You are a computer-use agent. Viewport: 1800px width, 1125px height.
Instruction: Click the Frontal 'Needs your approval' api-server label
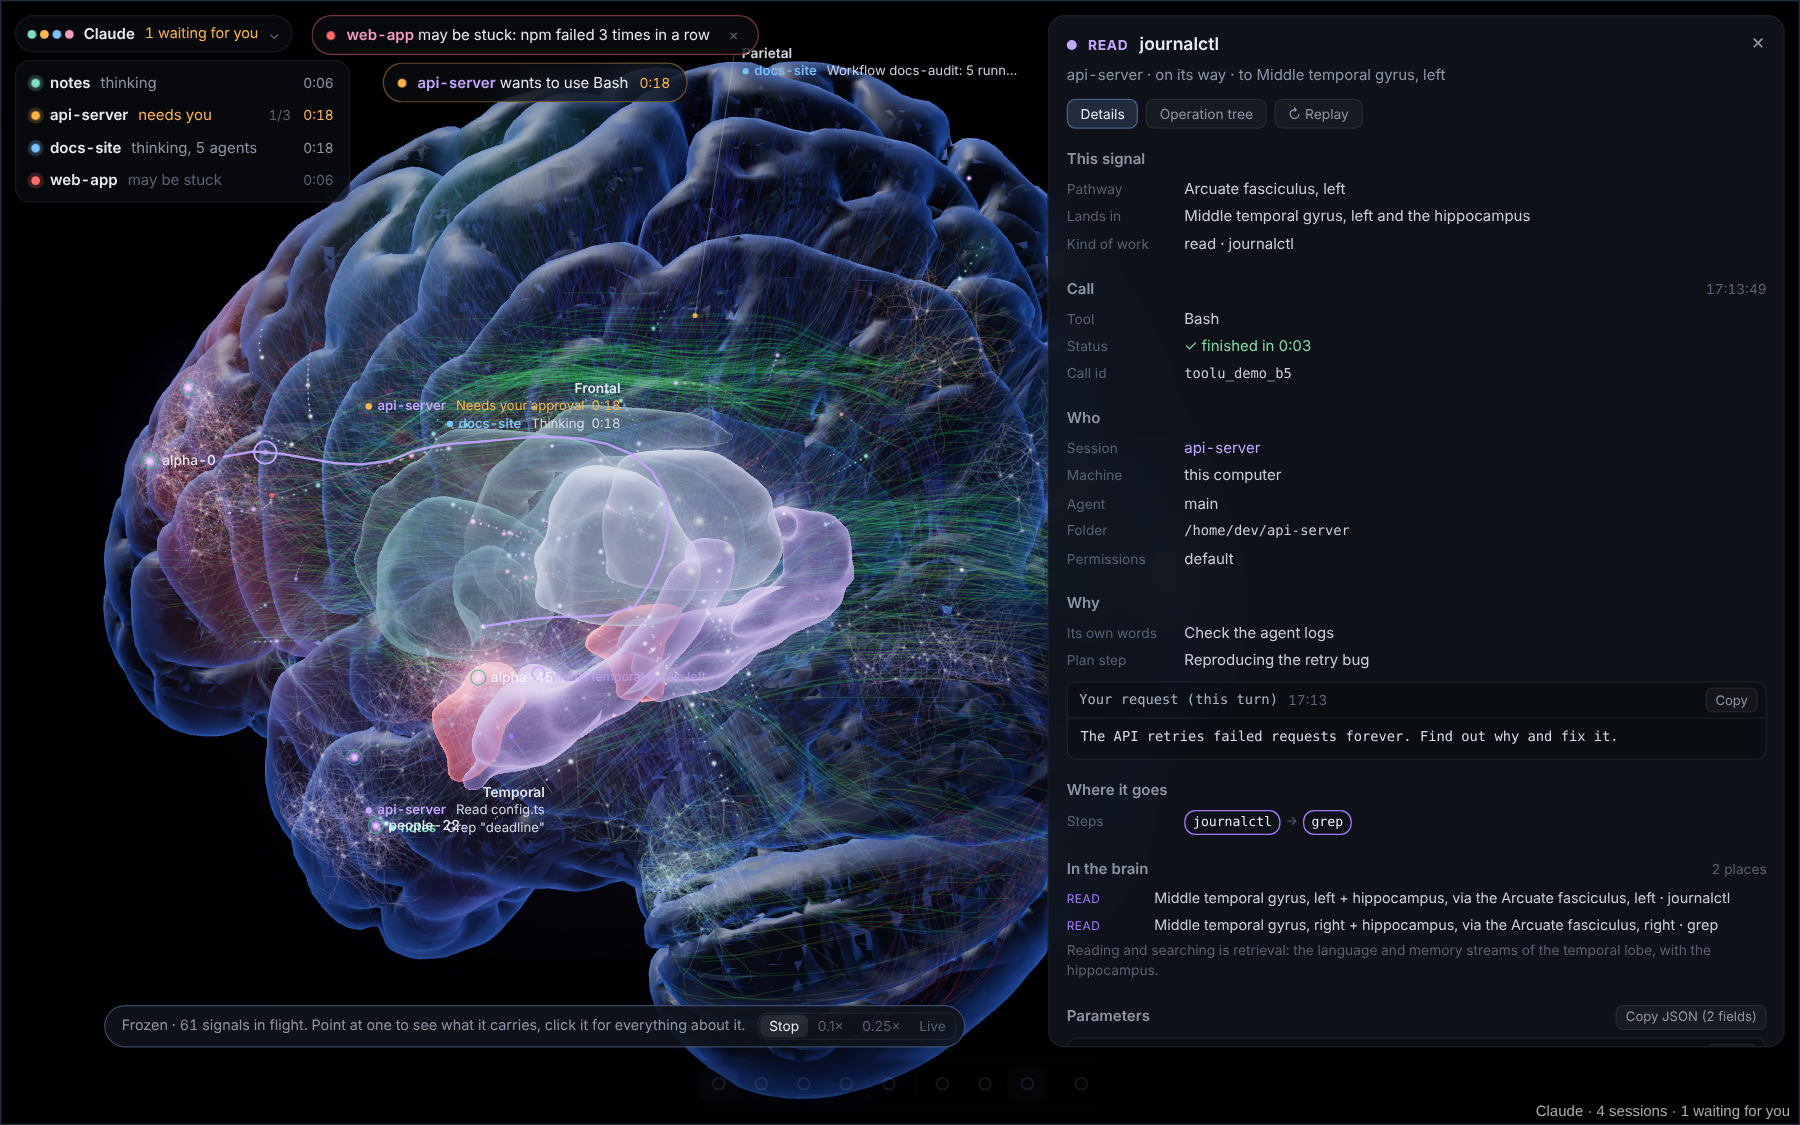[493, 405]
